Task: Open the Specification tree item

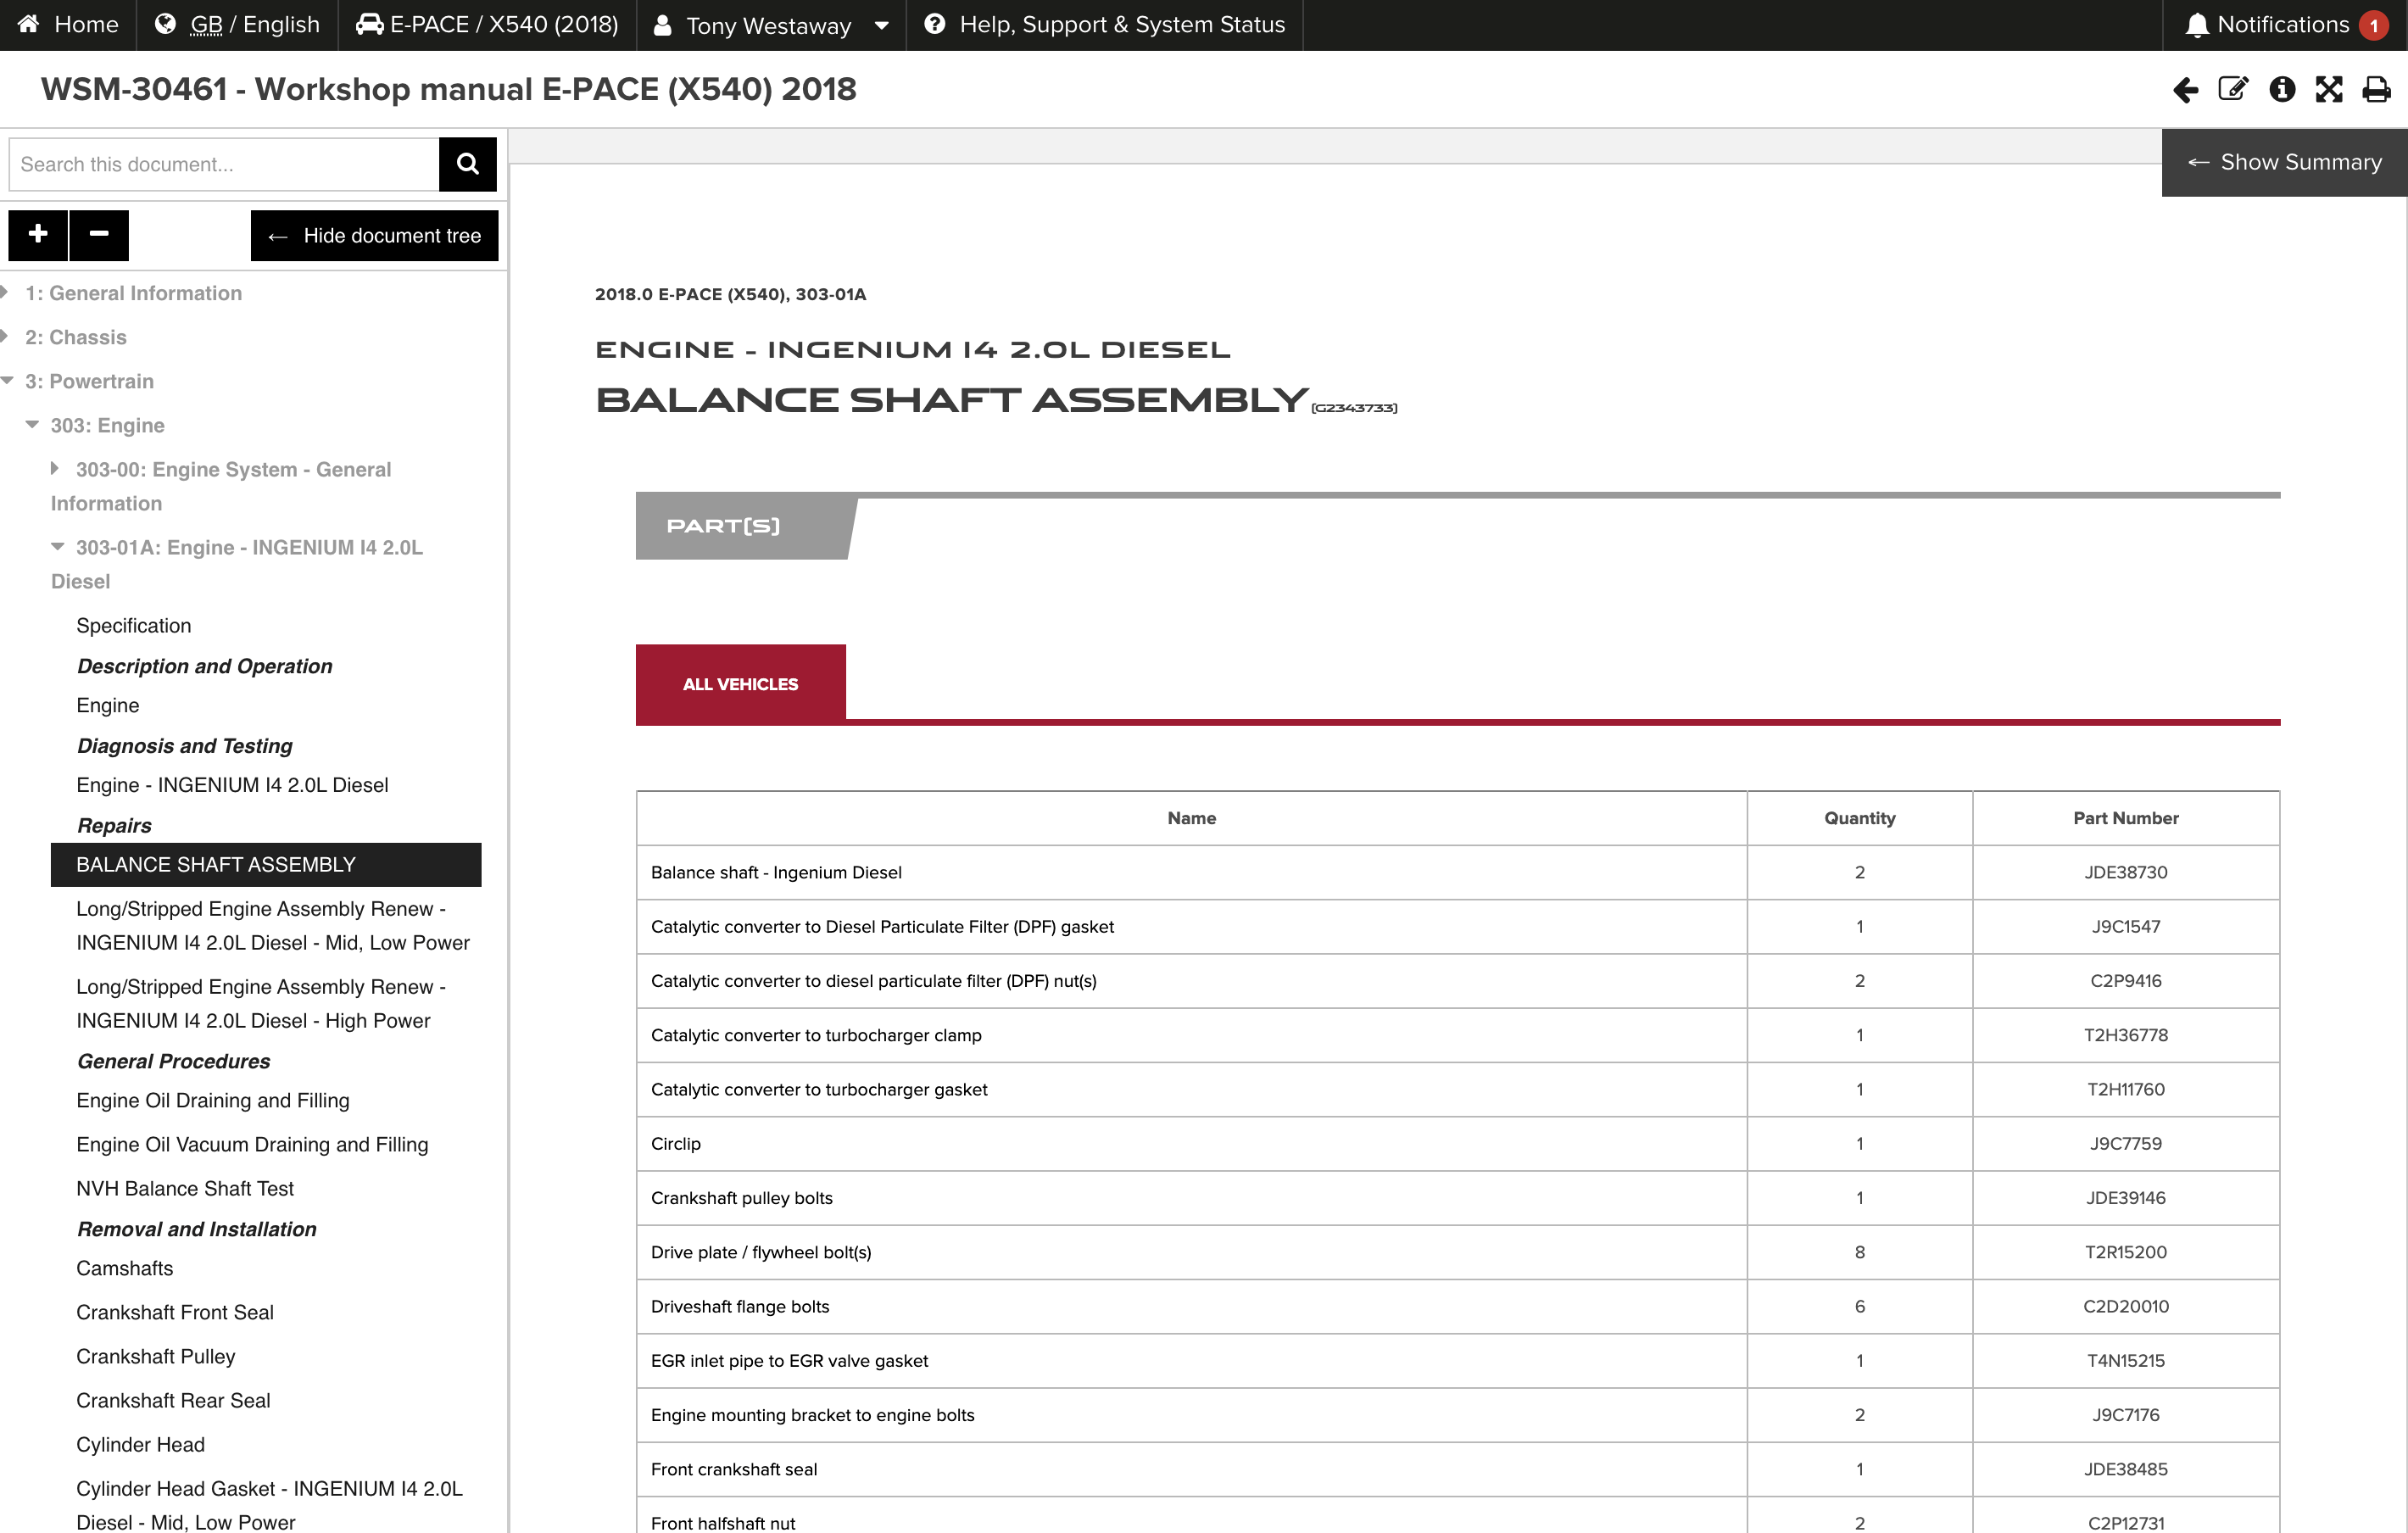Action: tap(133, 626)
